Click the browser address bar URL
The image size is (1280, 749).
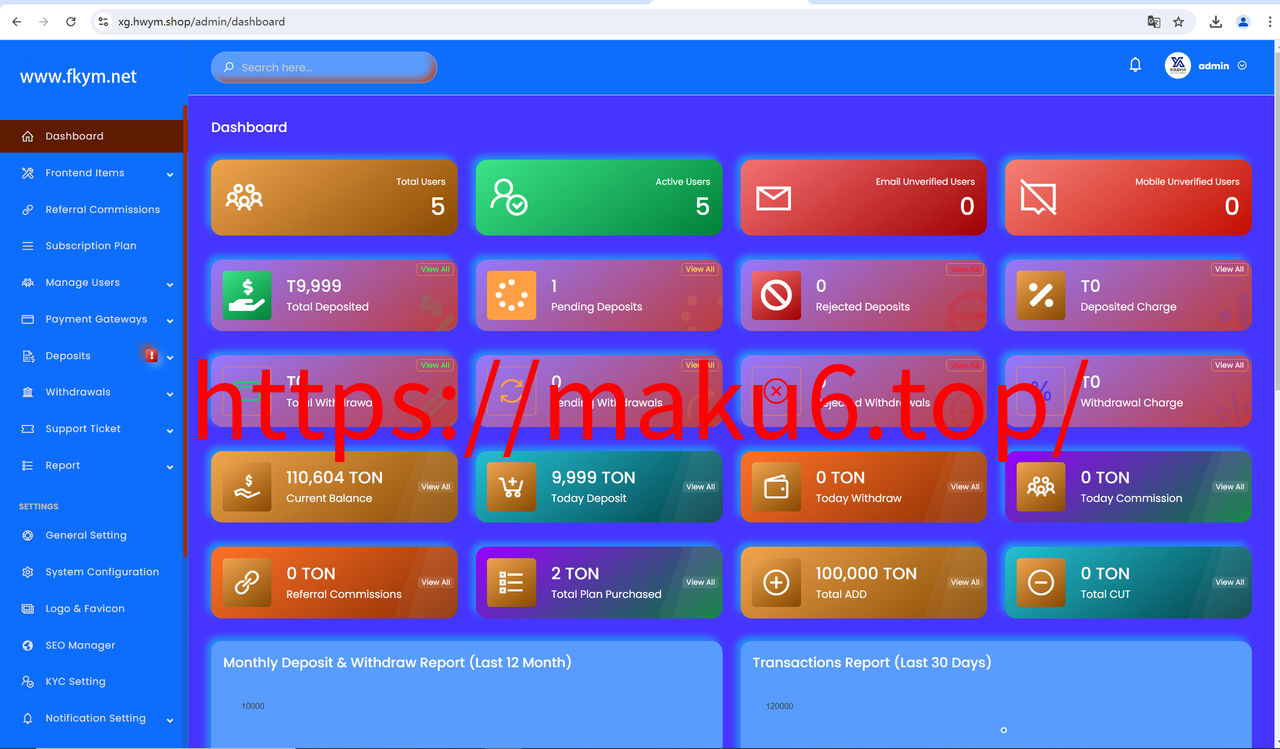(201, 21)
